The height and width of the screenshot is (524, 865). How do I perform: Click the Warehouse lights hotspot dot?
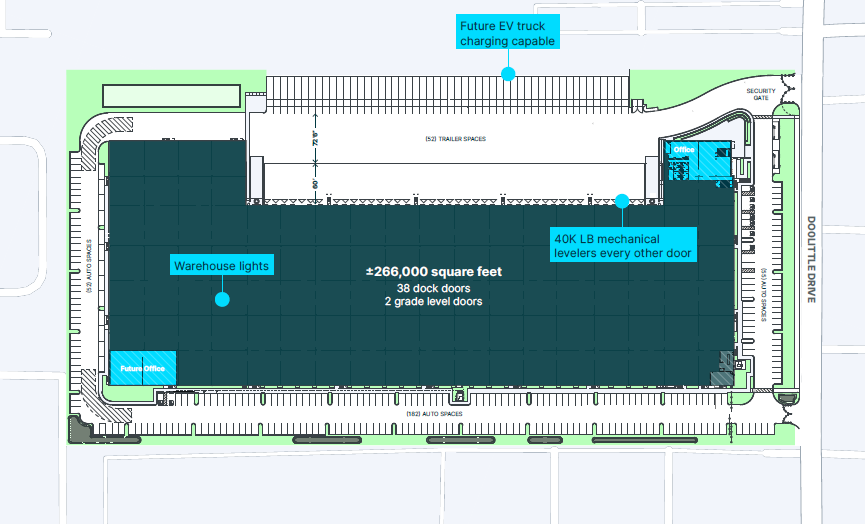click(222, 299)
